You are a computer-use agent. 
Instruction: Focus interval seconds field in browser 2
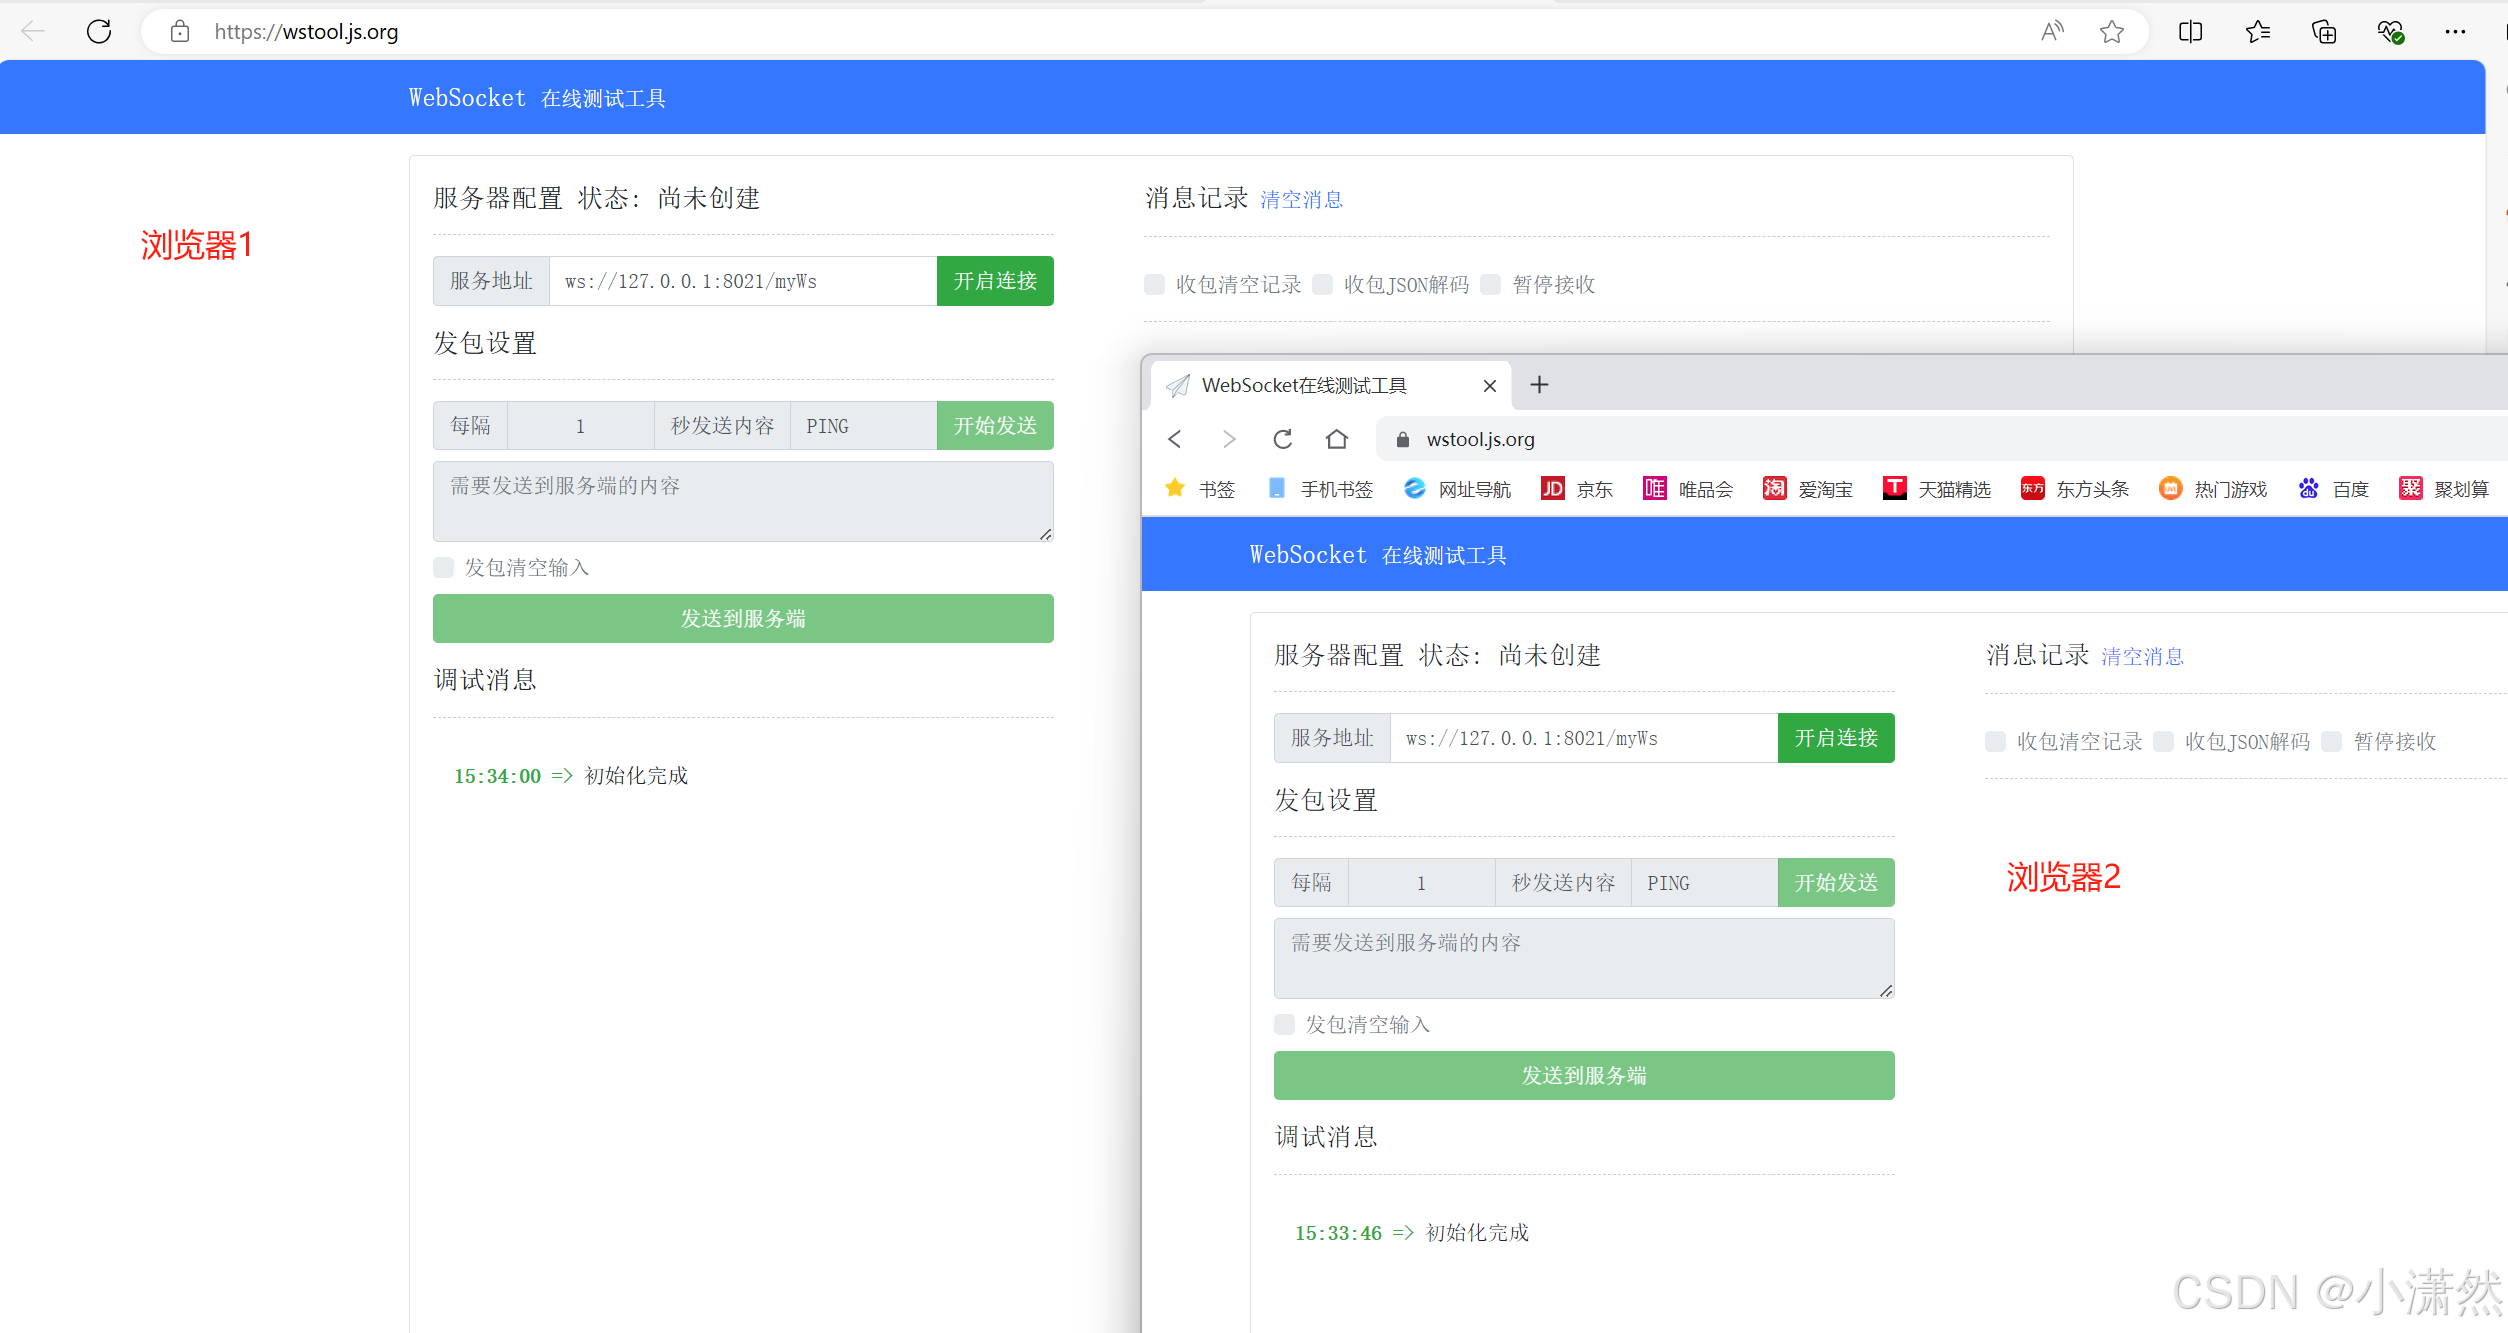pos(1421,883)
